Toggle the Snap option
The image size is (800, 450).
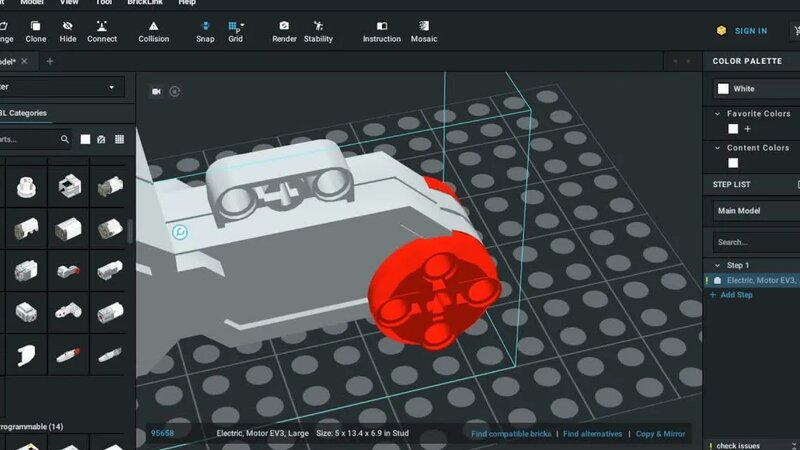tap(205, 32)
